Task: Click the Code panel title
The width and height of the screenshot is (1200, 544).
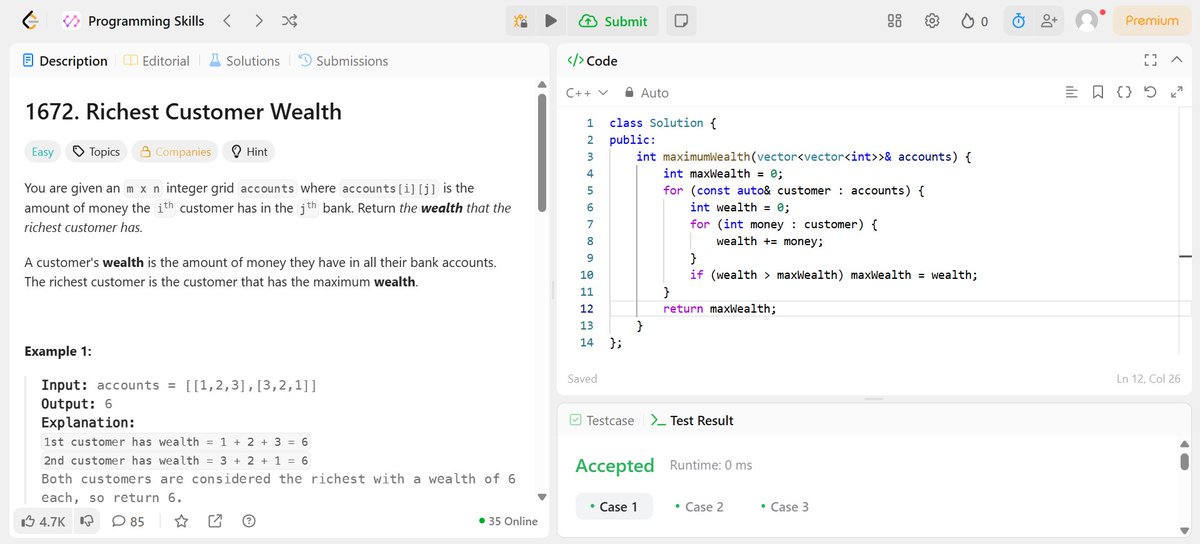Action: [592, 61]
